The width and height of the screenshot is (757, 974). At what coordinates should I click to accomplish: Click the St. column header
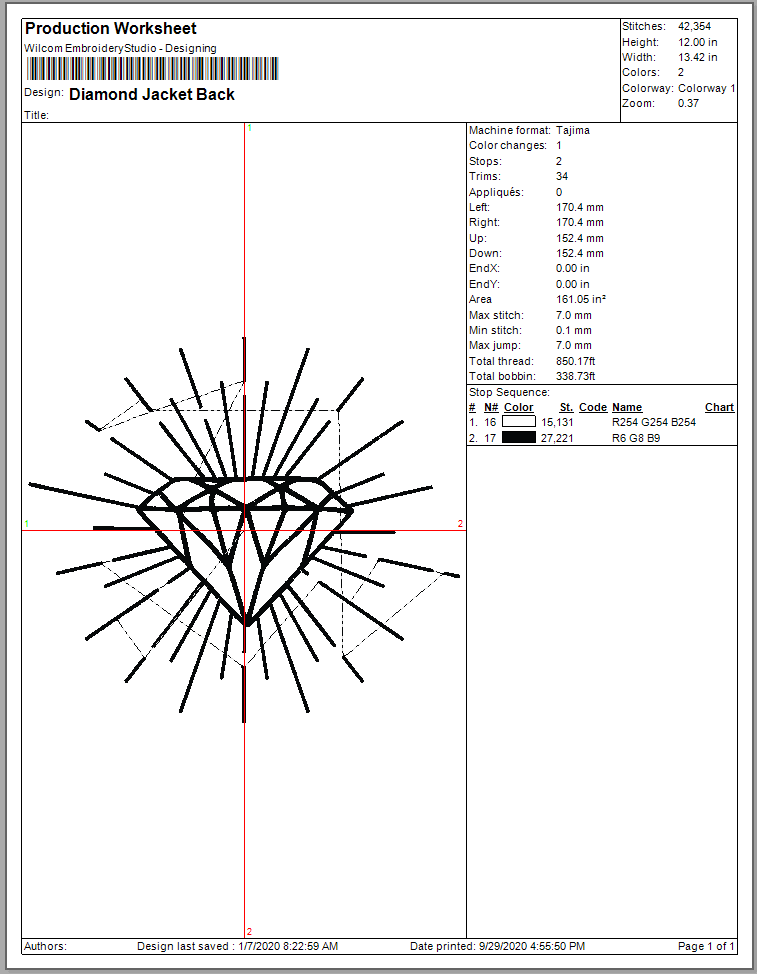pyautogui.click(x=566, y=408)
